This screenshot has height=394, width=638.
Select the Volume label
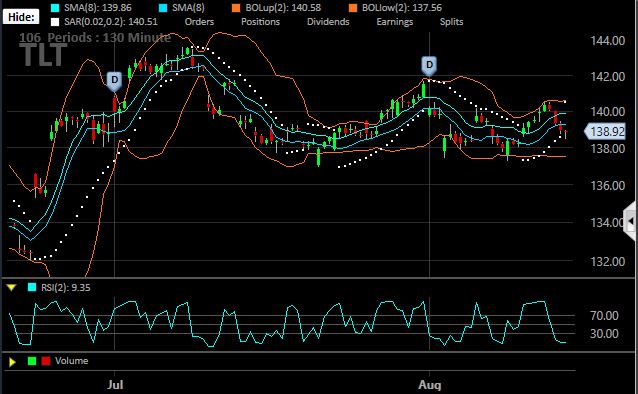click(72, 361)
